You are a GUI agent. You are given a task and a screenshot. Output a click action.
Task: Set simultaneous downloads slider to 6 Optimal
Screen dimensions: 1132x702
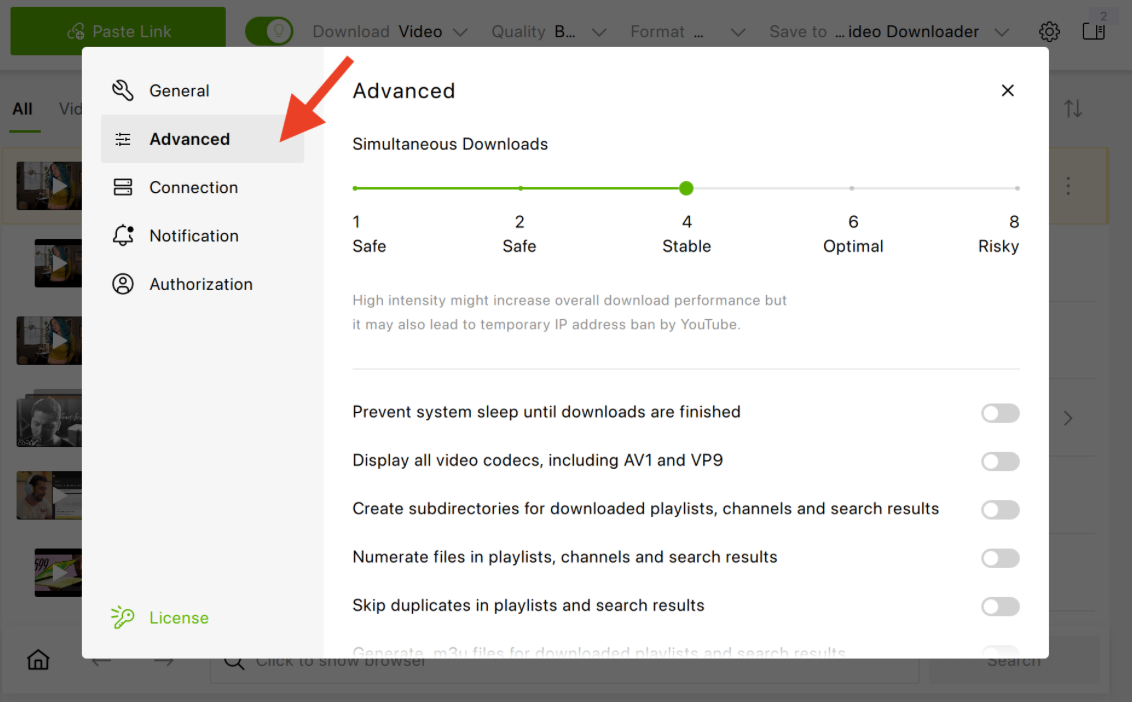click(x=852, y=188)
